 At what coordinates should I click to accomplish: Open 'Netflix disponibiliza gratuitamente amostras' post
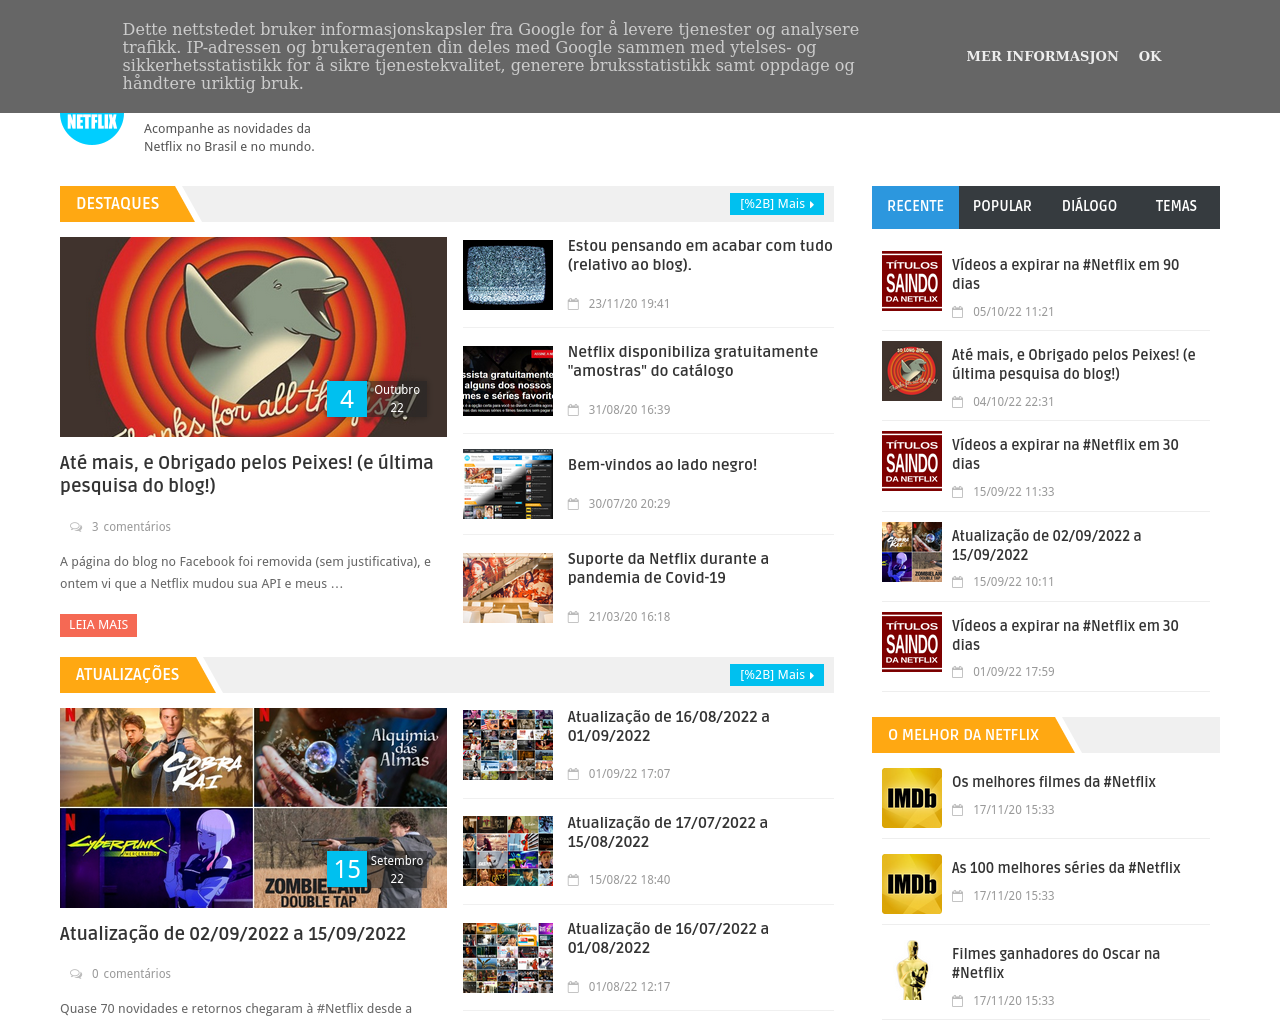pos(693,361)
